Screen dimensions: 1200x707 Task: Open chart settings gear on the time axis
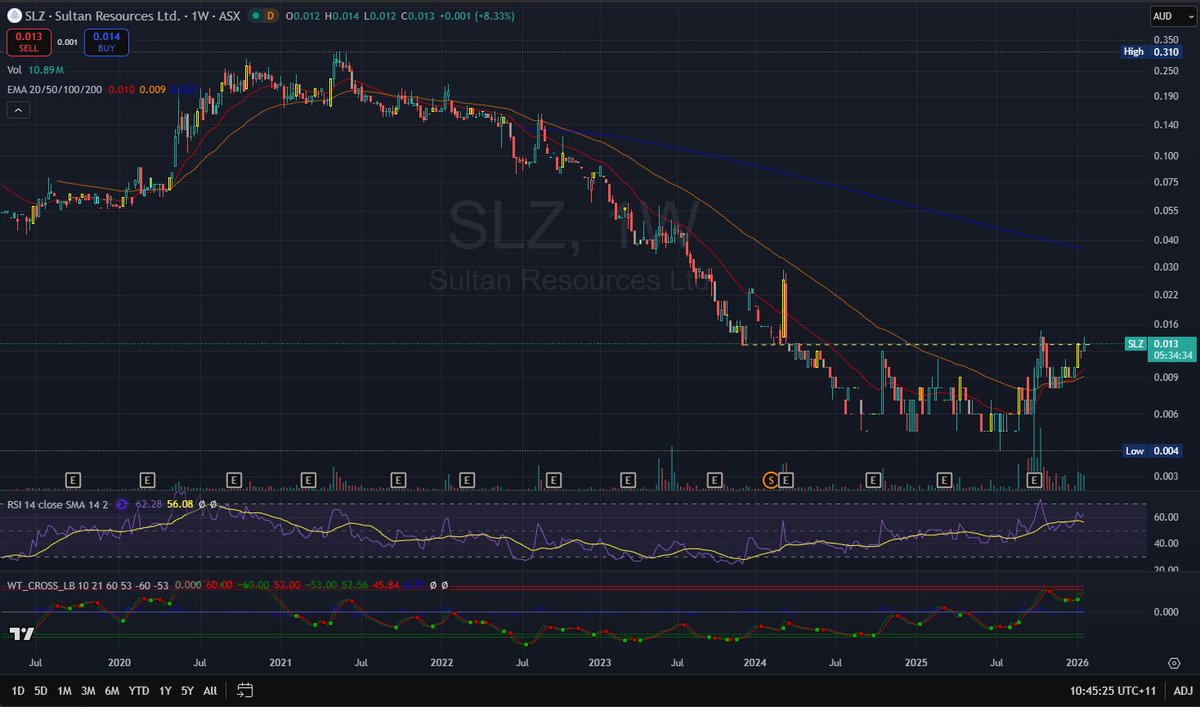pyautogui.click(x=1175, y=662)
